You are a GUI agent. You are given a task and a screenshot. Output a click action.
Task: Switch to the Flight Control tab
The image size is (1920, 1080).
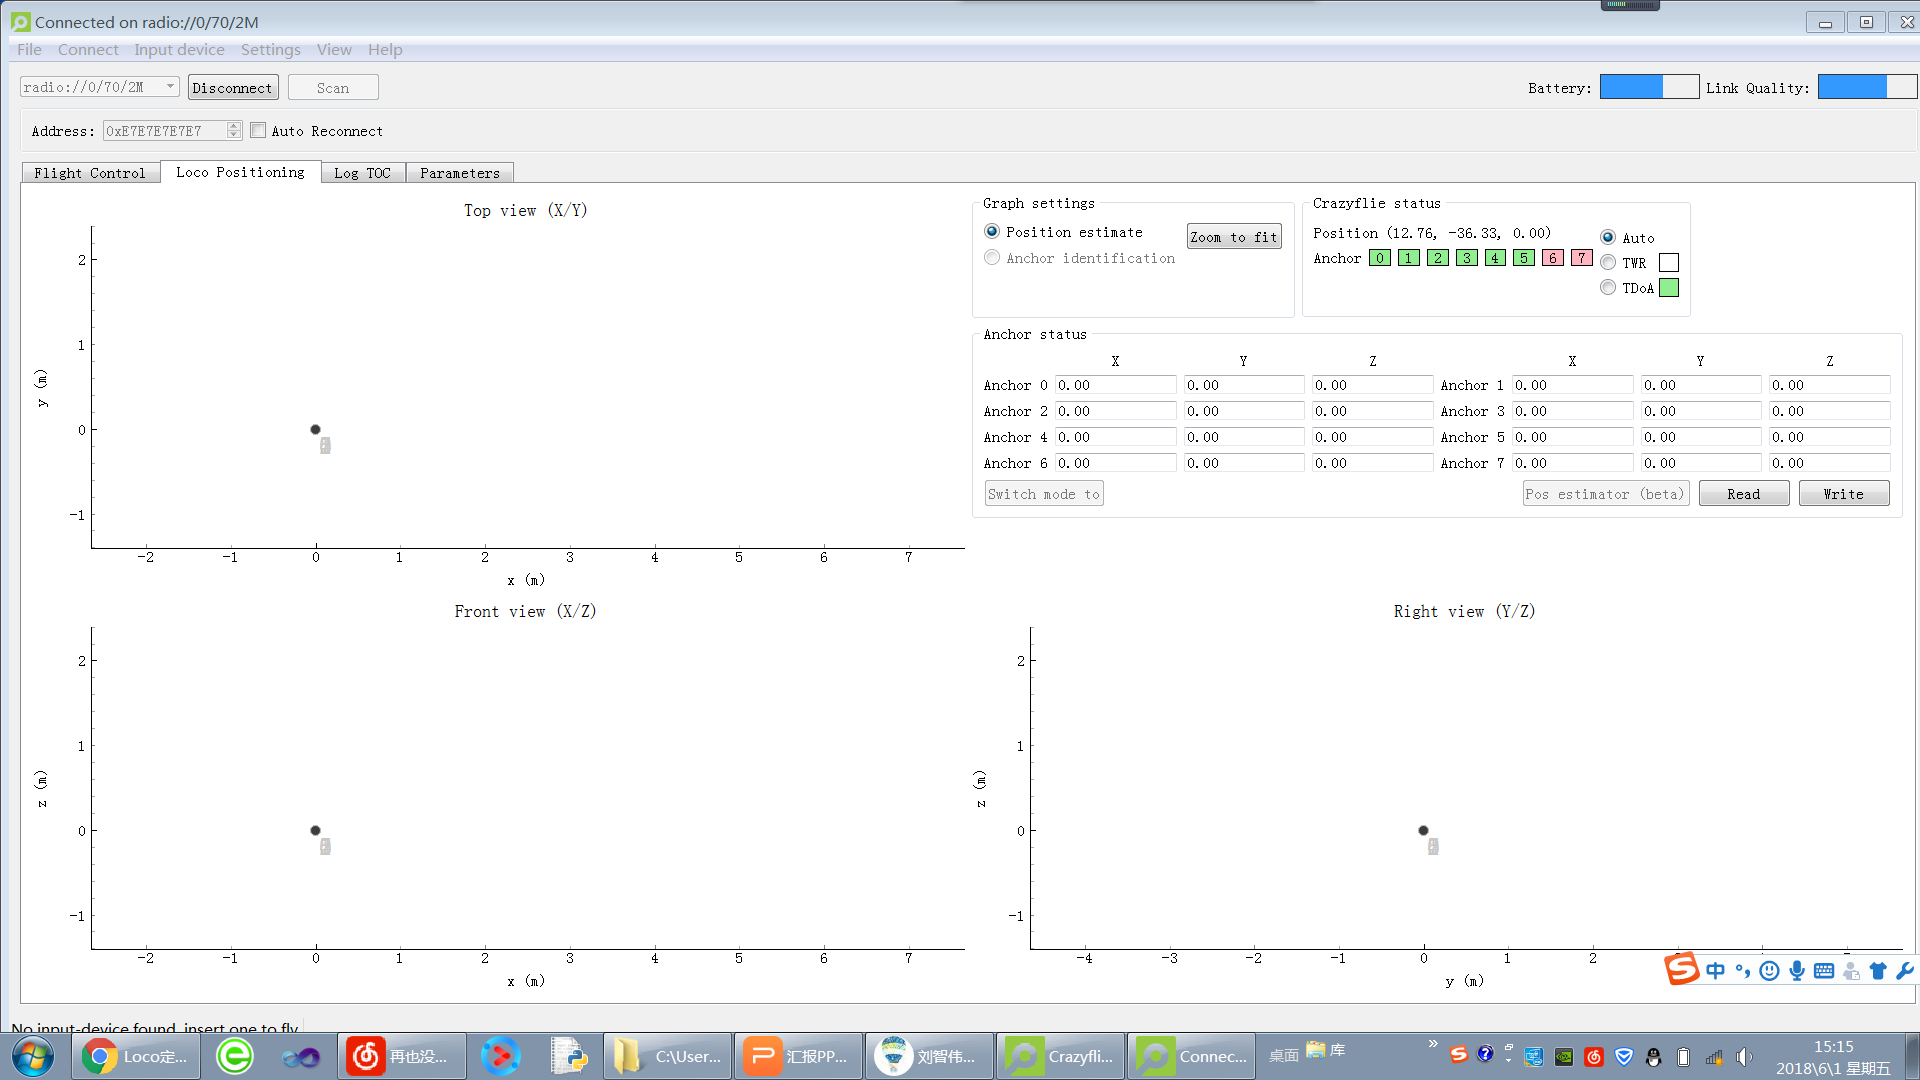[90, 173]
